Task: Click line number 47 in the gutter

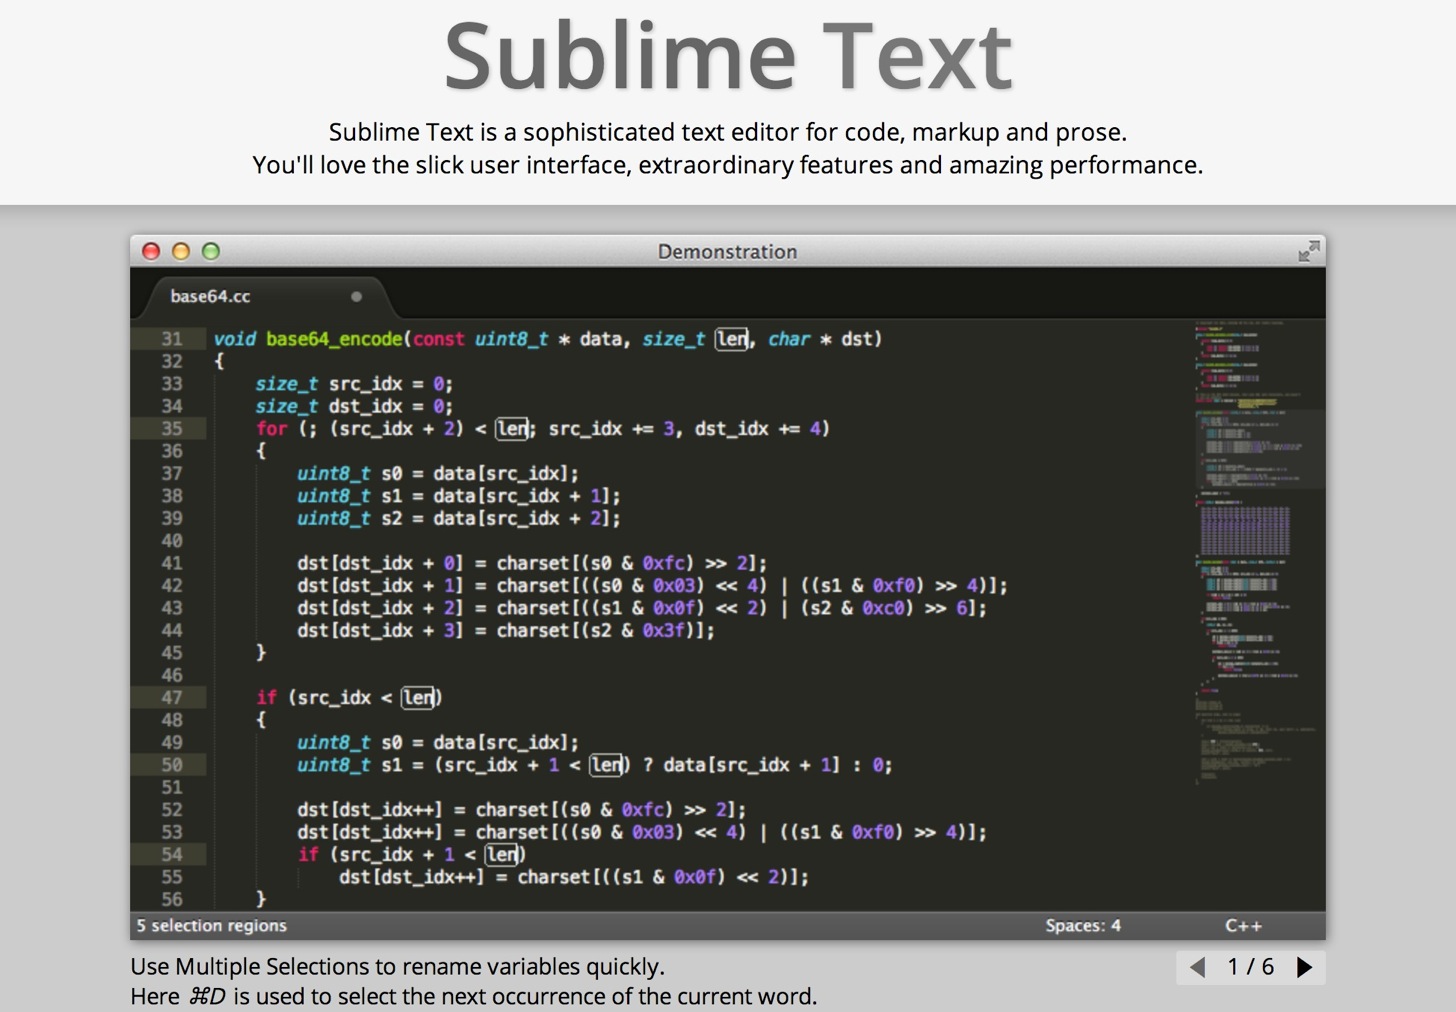Action: (x=172, y=698)
